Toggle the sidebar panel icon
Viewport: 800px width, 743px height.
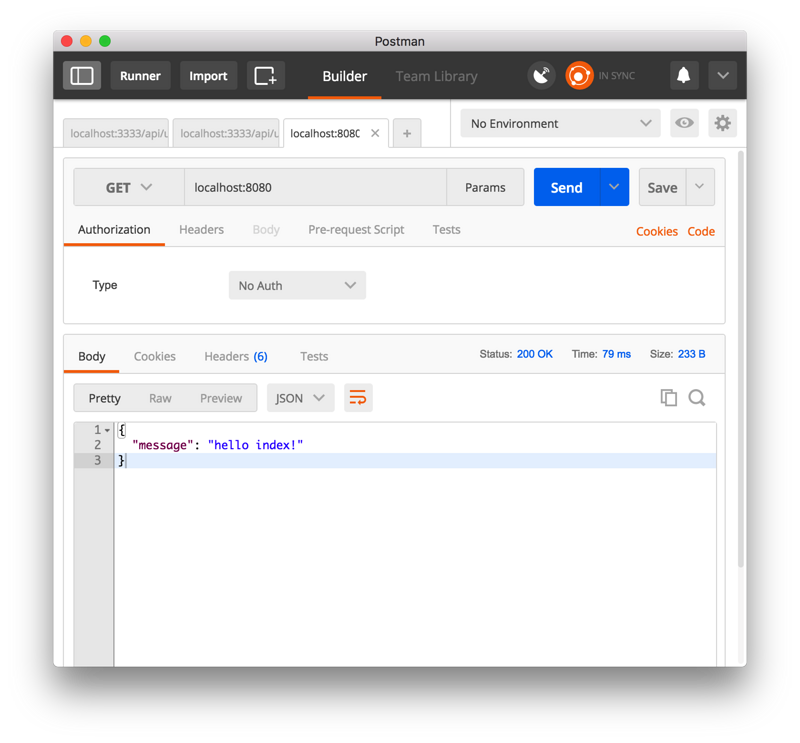pyautogui.click(x=82, y=76)
